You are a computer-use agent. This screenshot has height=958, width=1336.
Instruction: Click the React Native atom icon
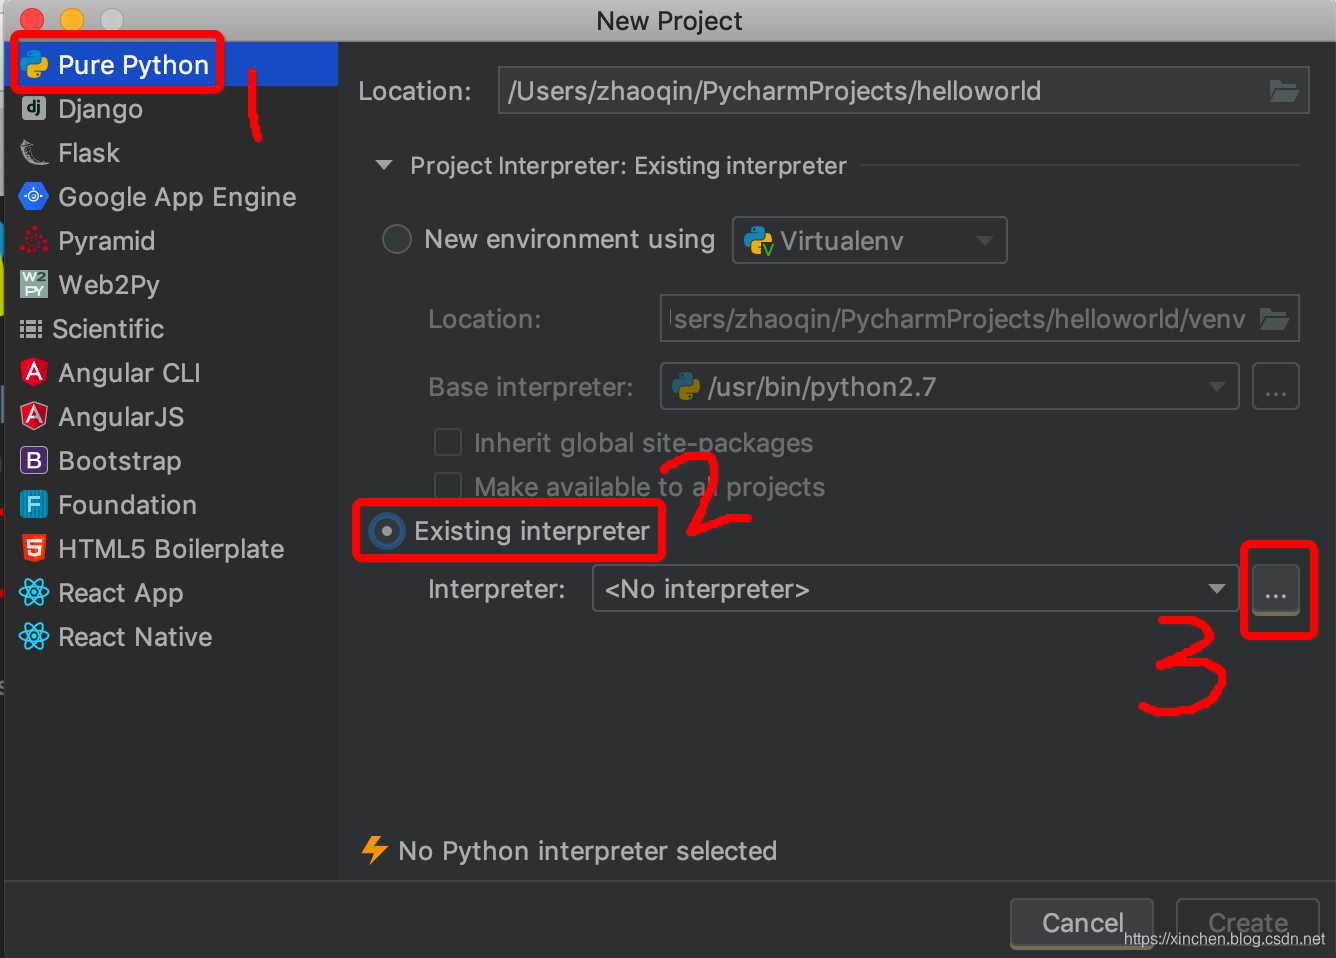(x=34, y=636)
